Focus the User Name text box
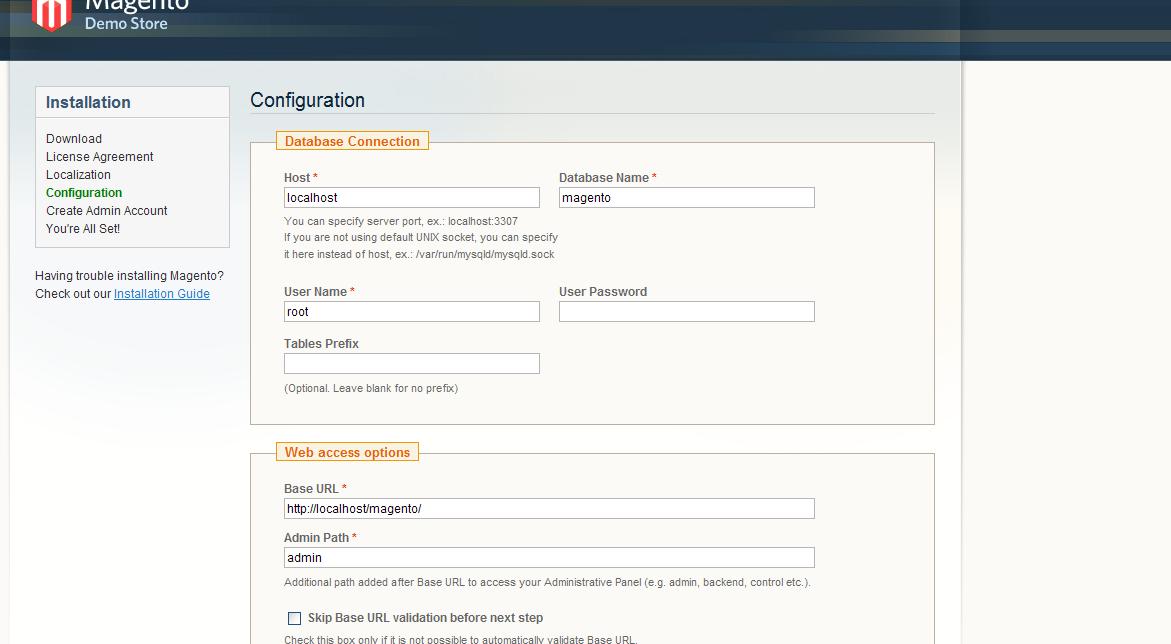The height and width of the screenshot is (644, 1171). click(x=411, y=312)
